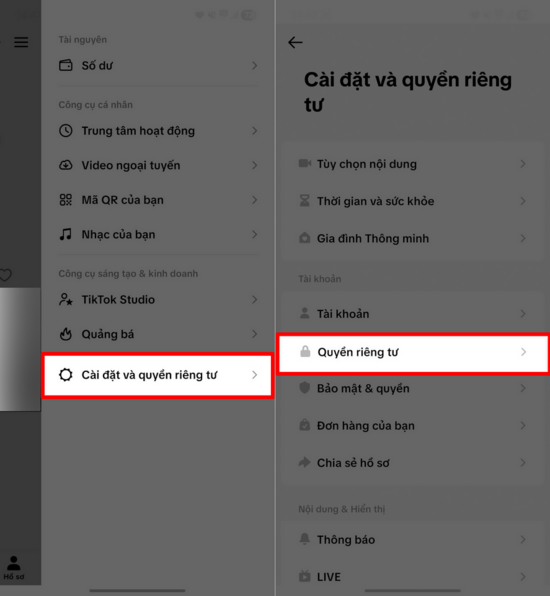Tap the hamburger menu icon
This screenshot has height=596, width=550.
21,42
